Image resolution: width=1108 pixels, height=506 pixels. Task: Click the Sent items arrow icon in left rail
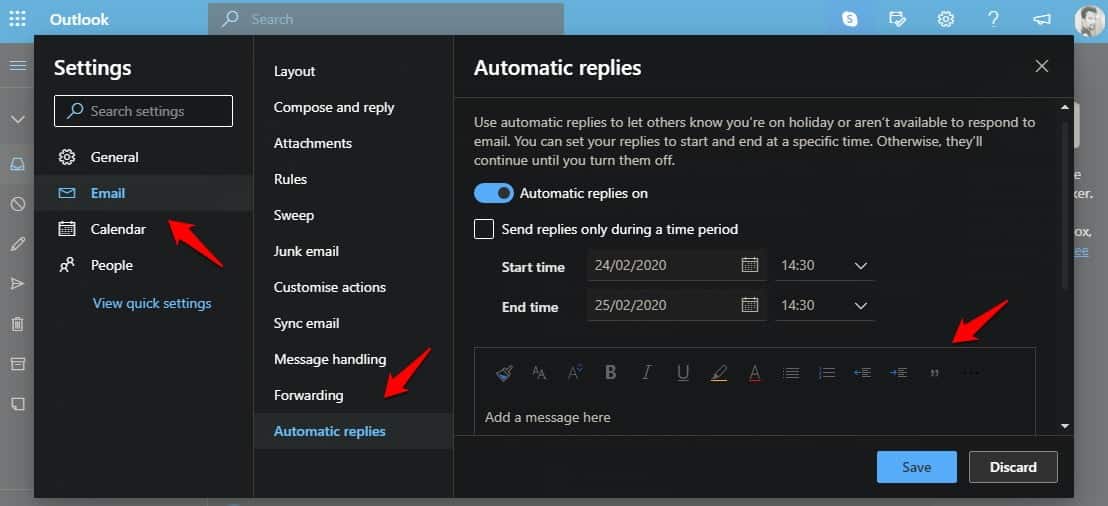click(18, 284)
